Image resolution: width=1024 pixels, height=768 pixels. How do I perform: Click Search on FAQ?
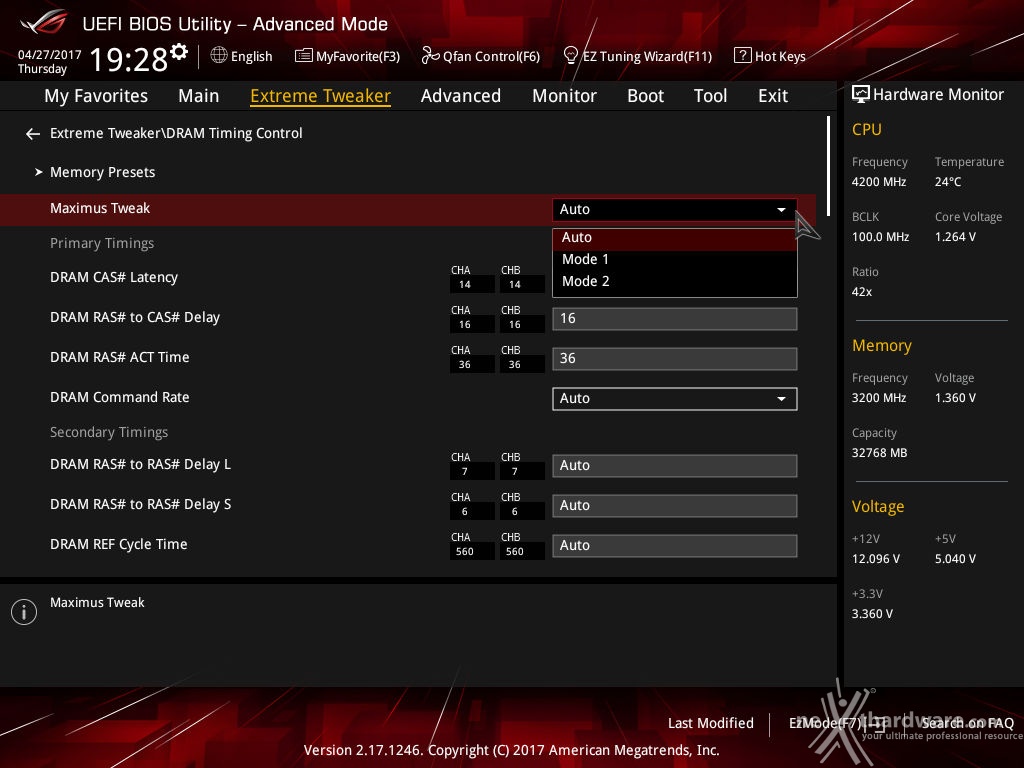point(967,723)
